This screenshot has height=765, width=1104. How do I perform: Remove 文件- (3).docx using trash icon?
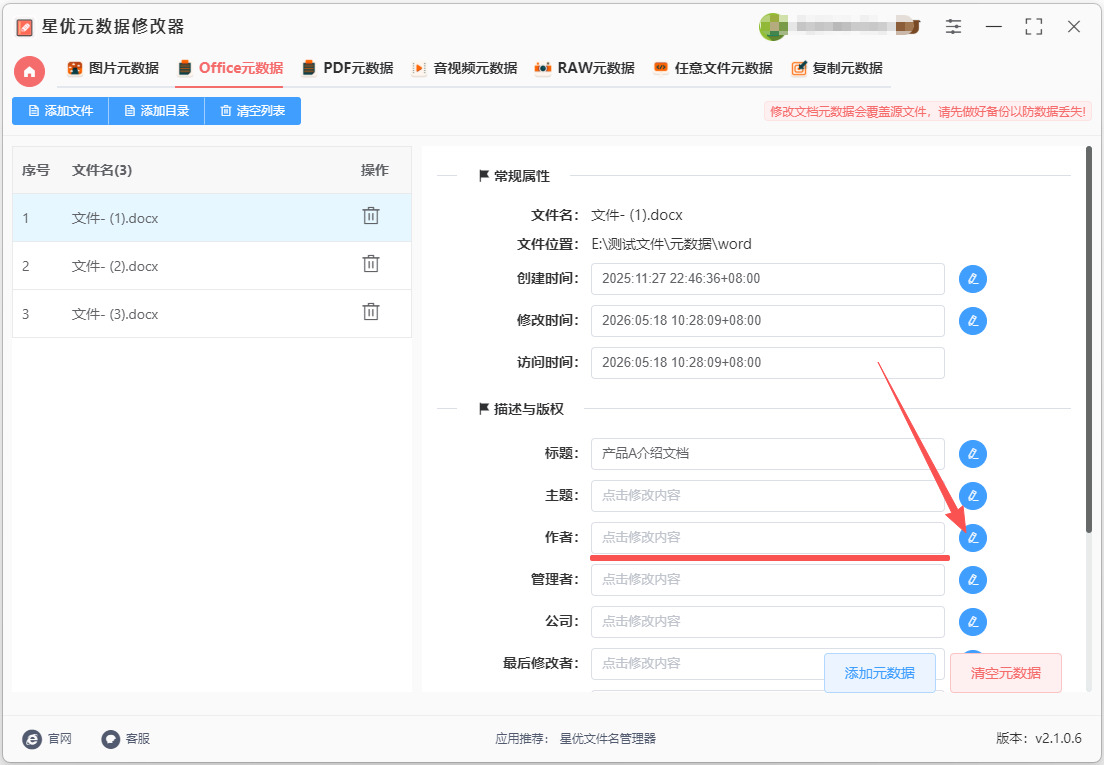coord(371,312)
